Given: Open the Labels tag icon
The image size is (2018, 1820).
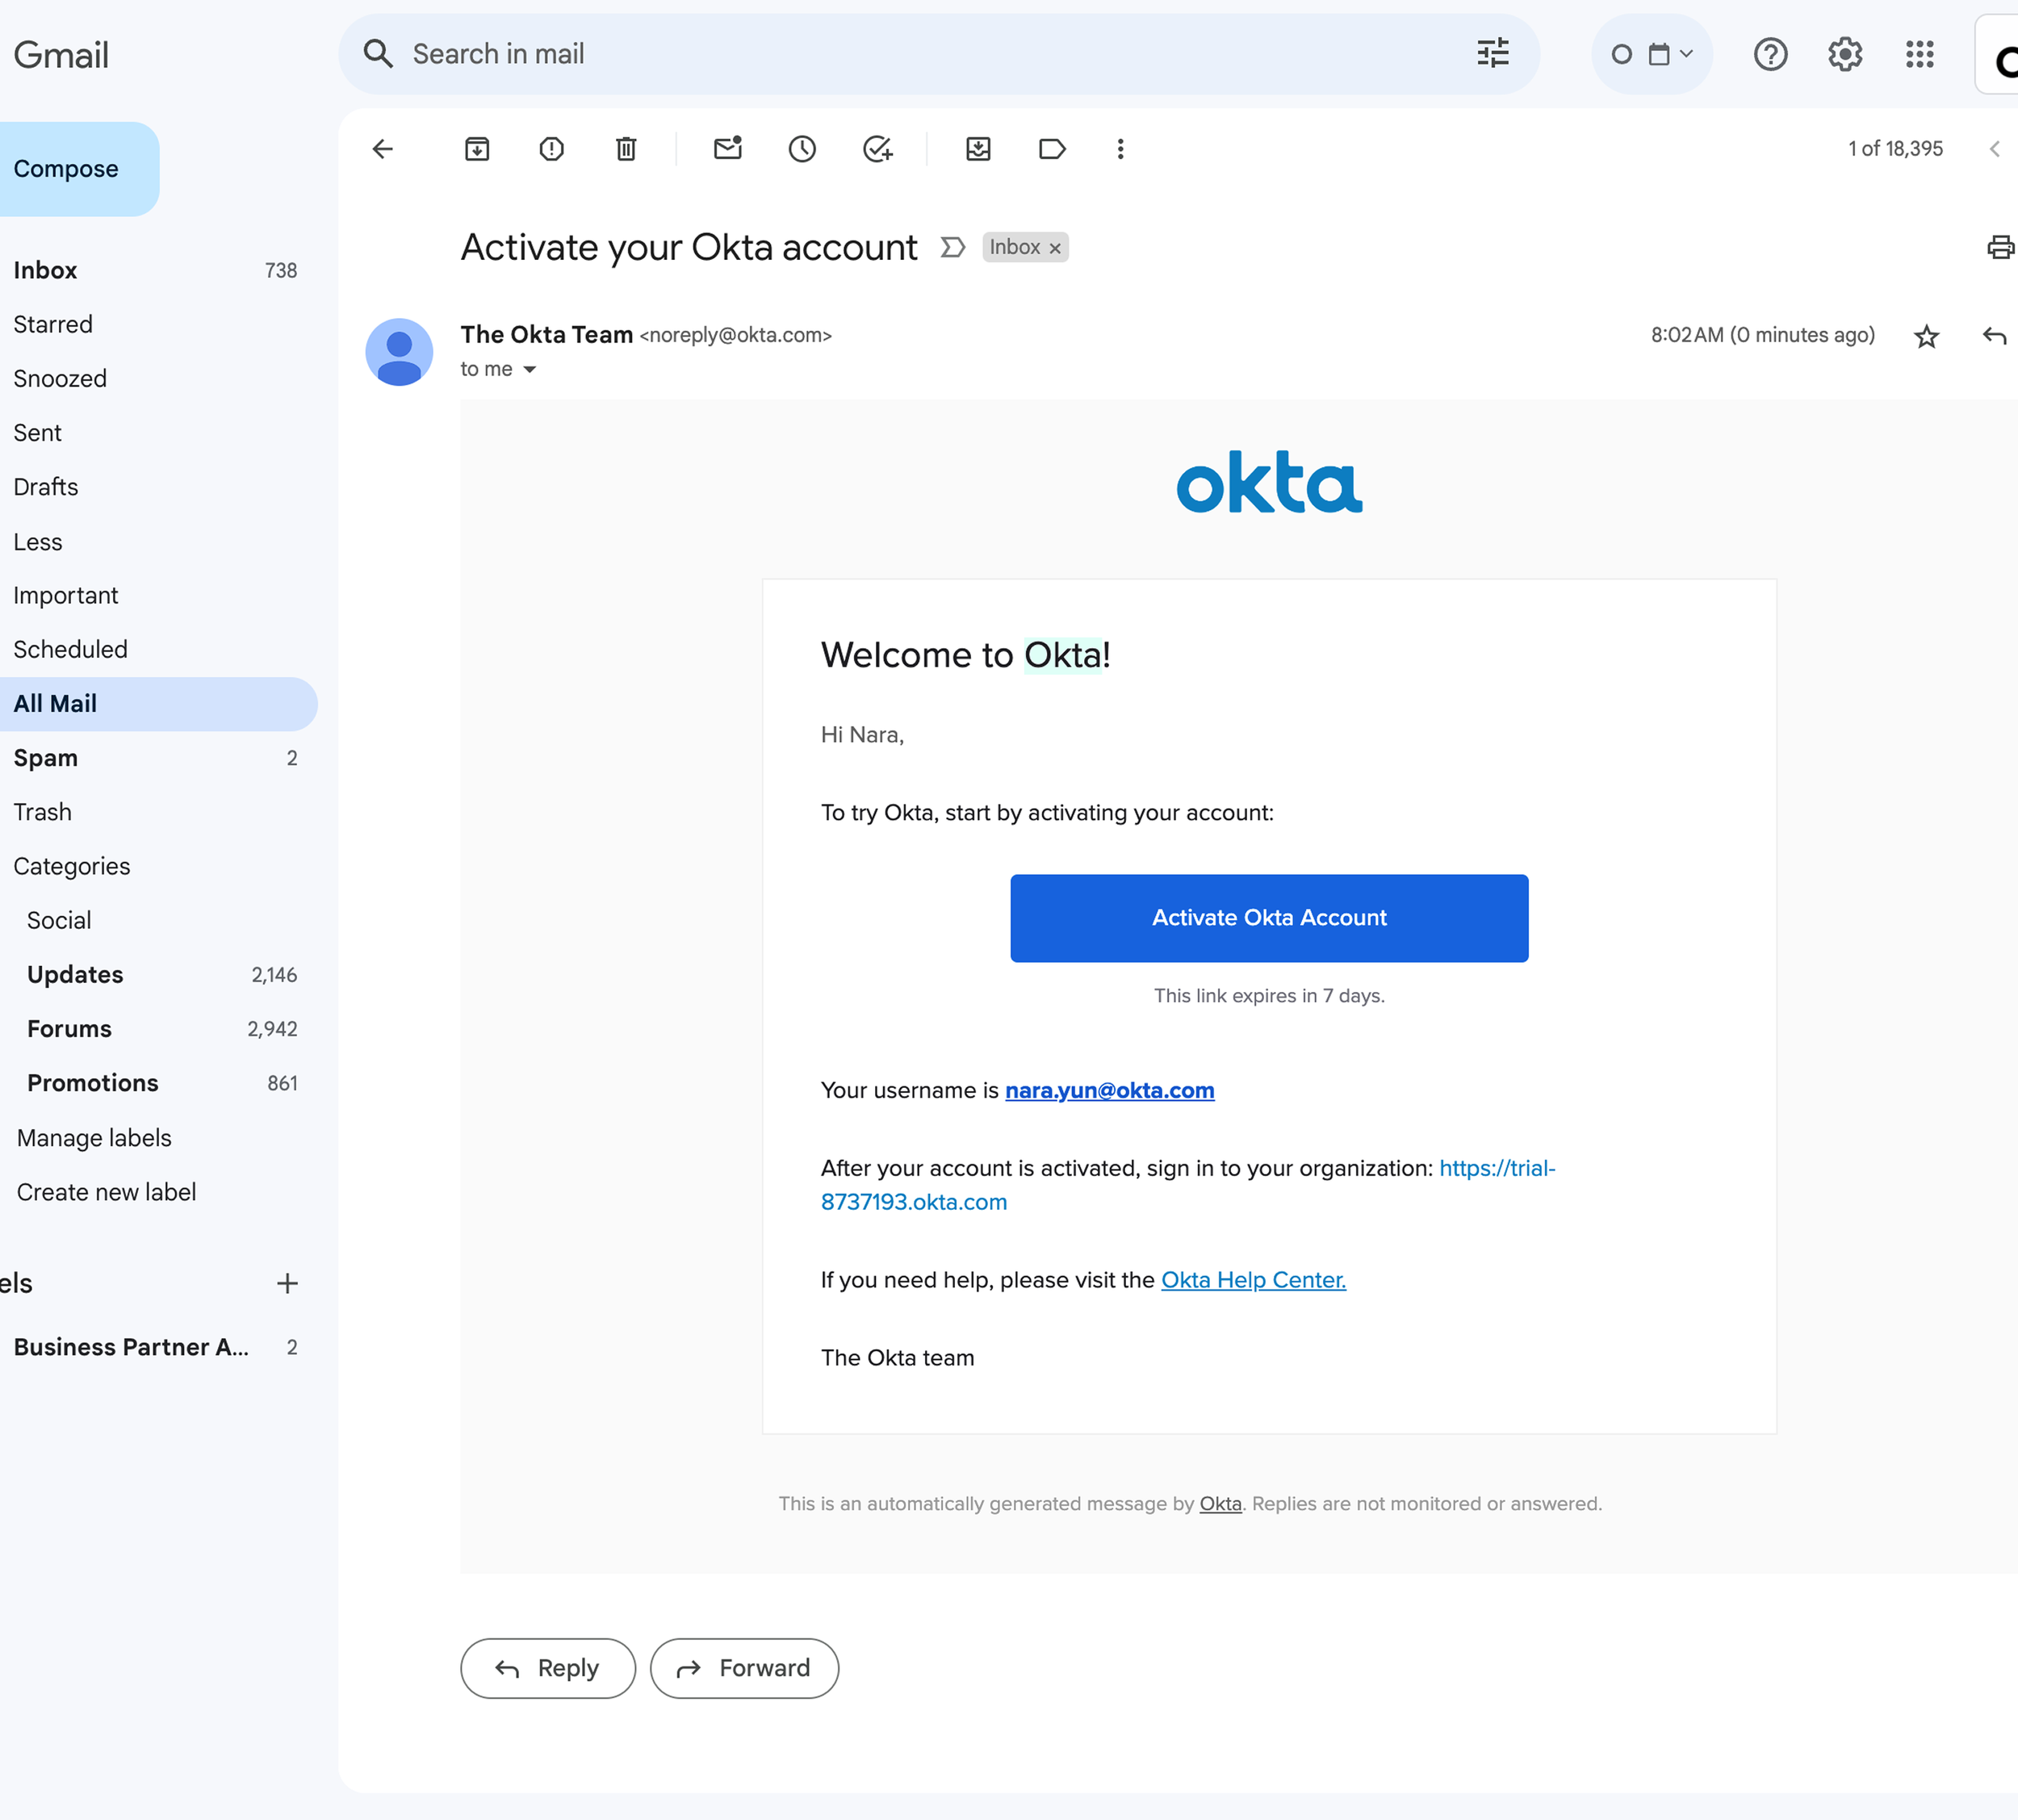Looking at the screenshot, I should coord(1052,149).
